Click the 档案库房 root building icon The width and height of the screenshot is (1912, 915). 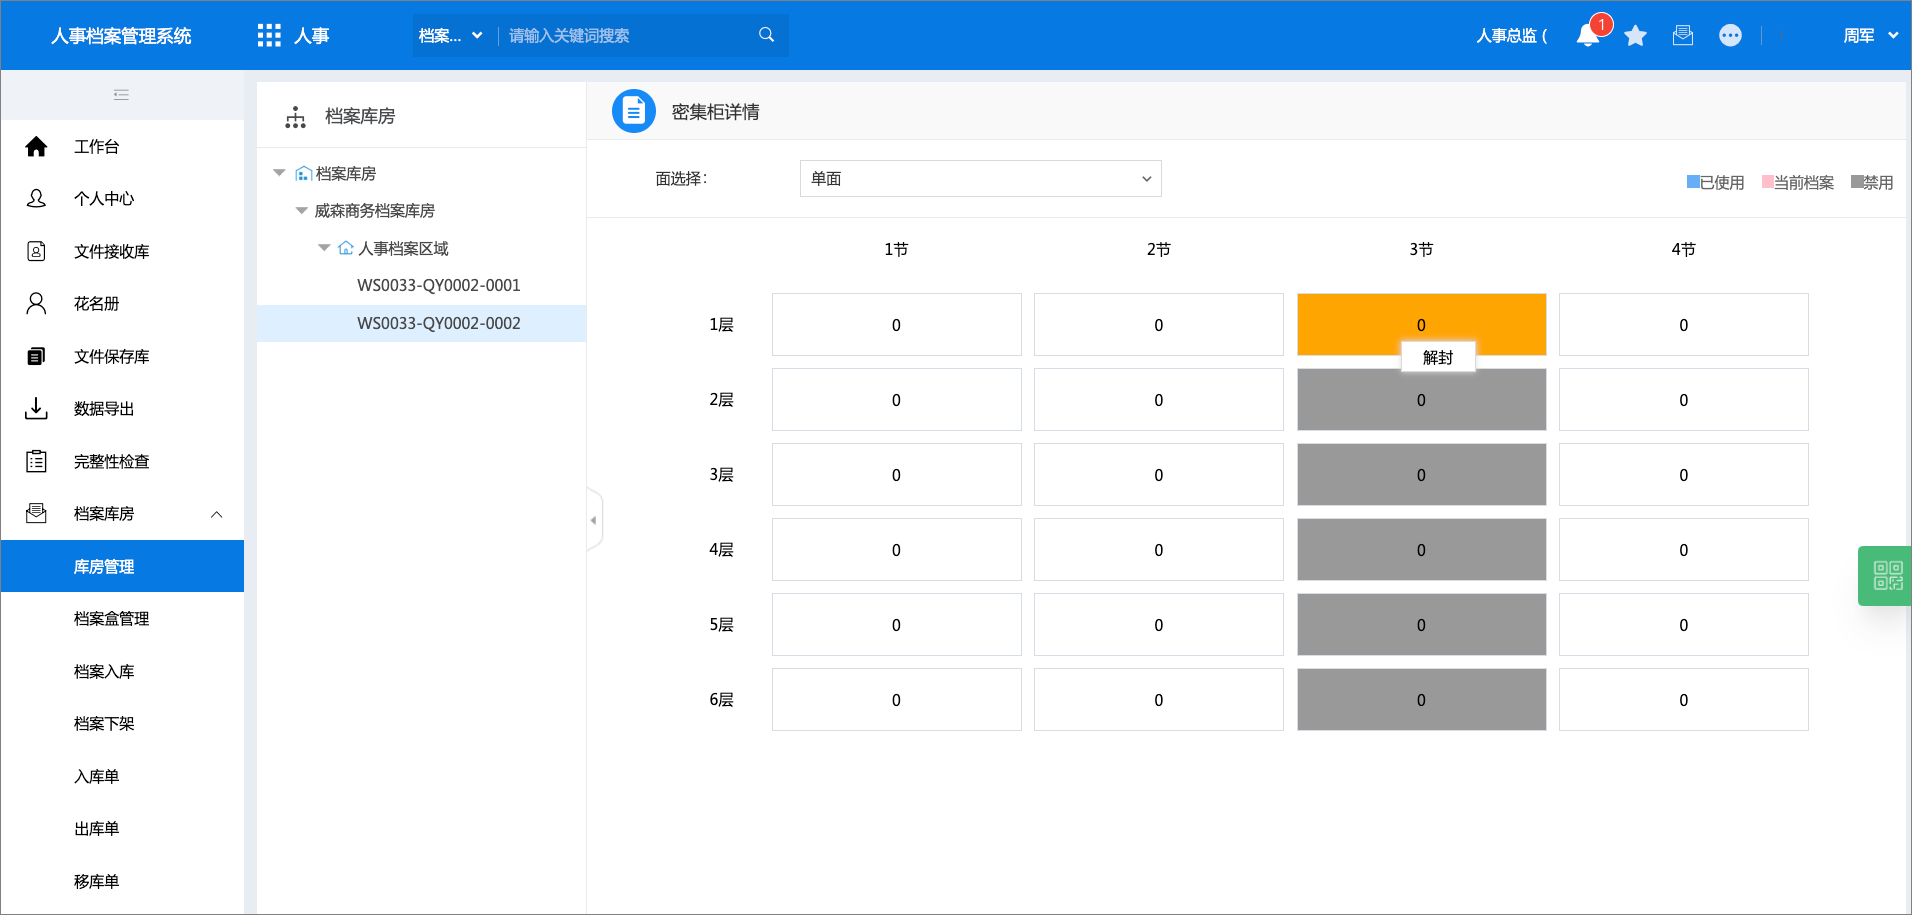tap(303, 174)
